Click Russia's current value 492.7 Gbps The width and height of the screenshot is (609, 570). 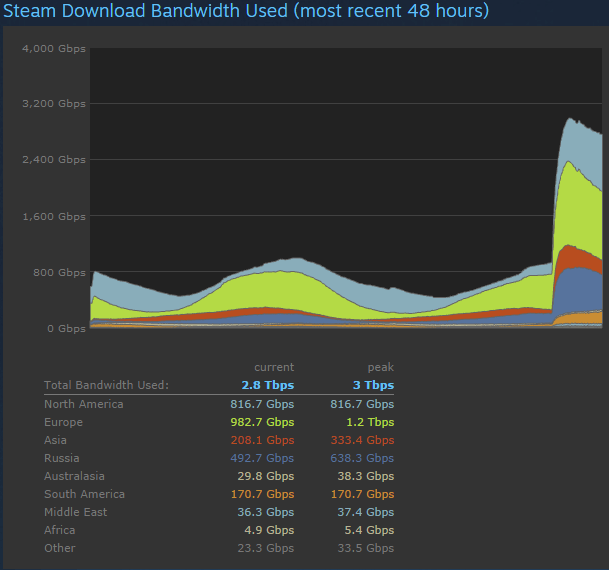pyautogui.click(x=262, y=458)
